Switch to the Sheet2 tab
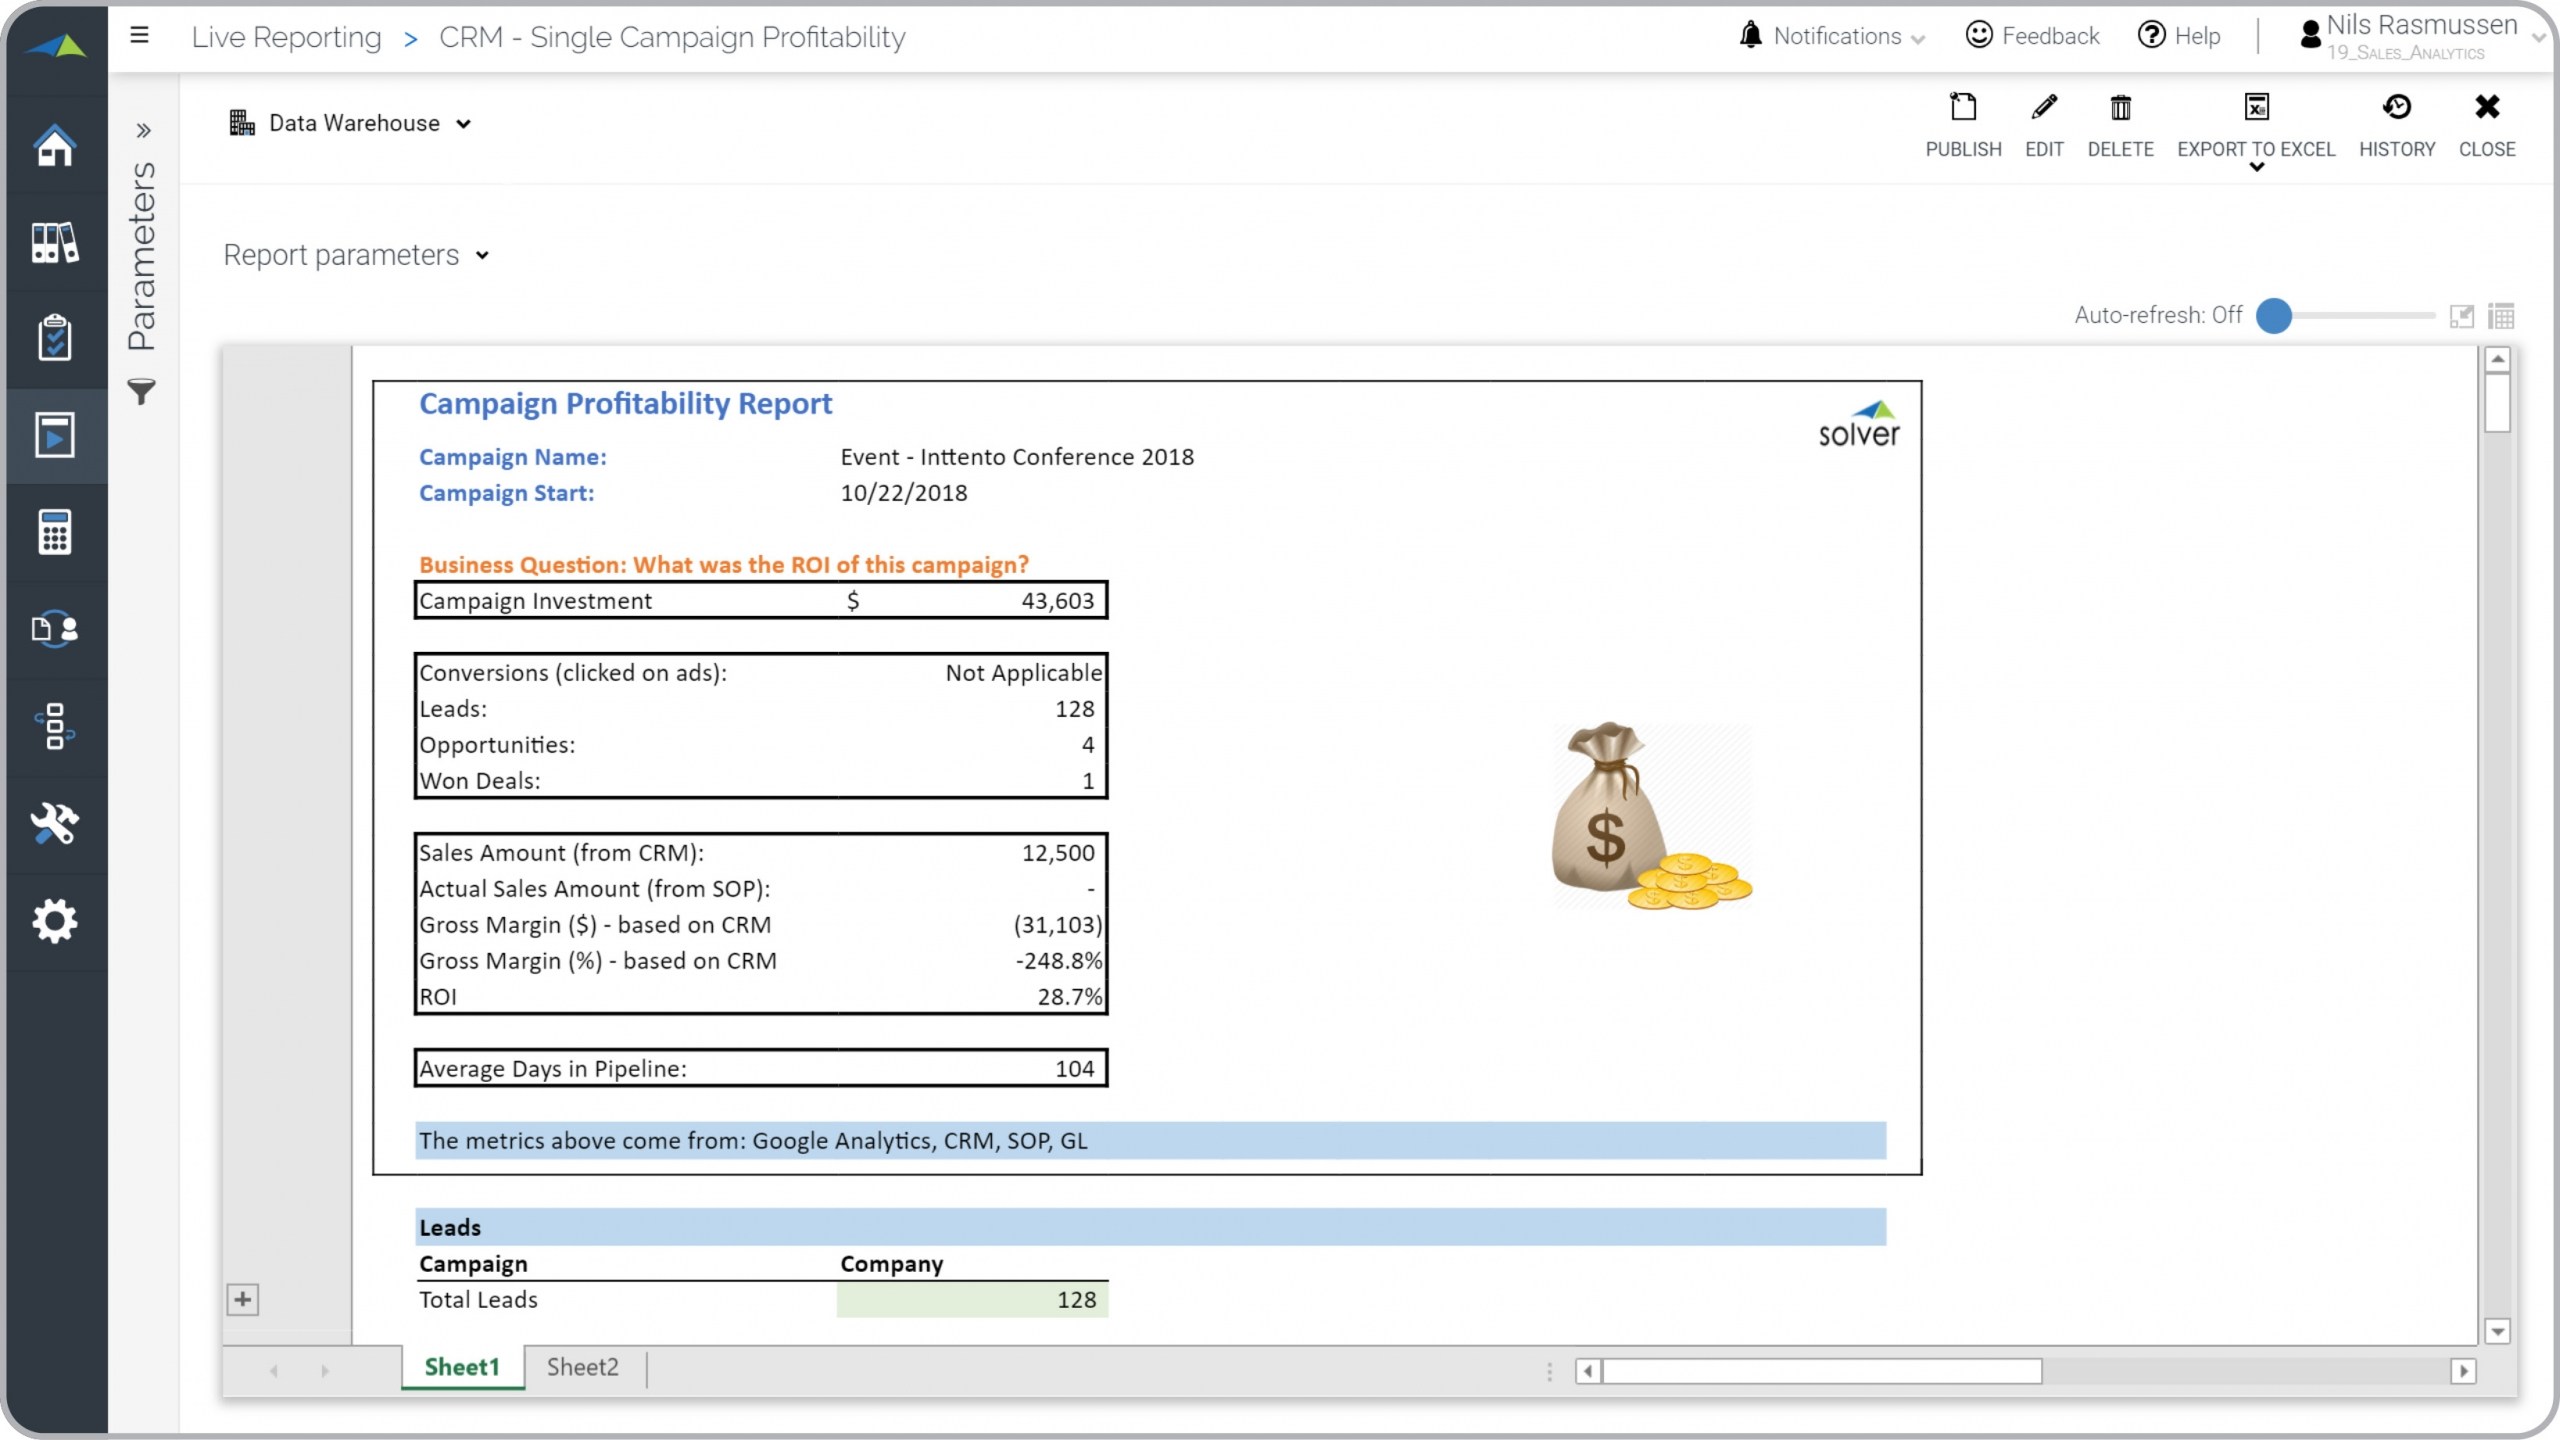Viewport: 2560px width, 1440px height. 582,1367
